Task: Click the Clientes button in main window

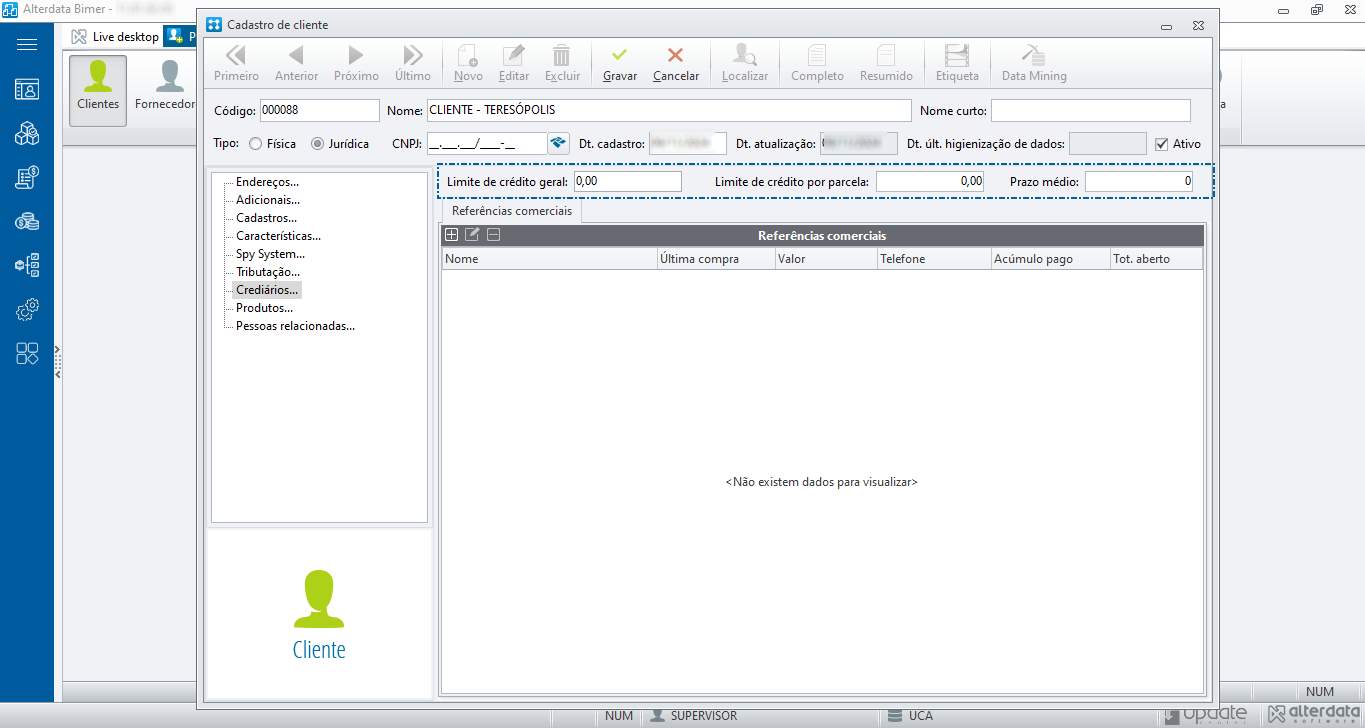Action: [98, 90]
